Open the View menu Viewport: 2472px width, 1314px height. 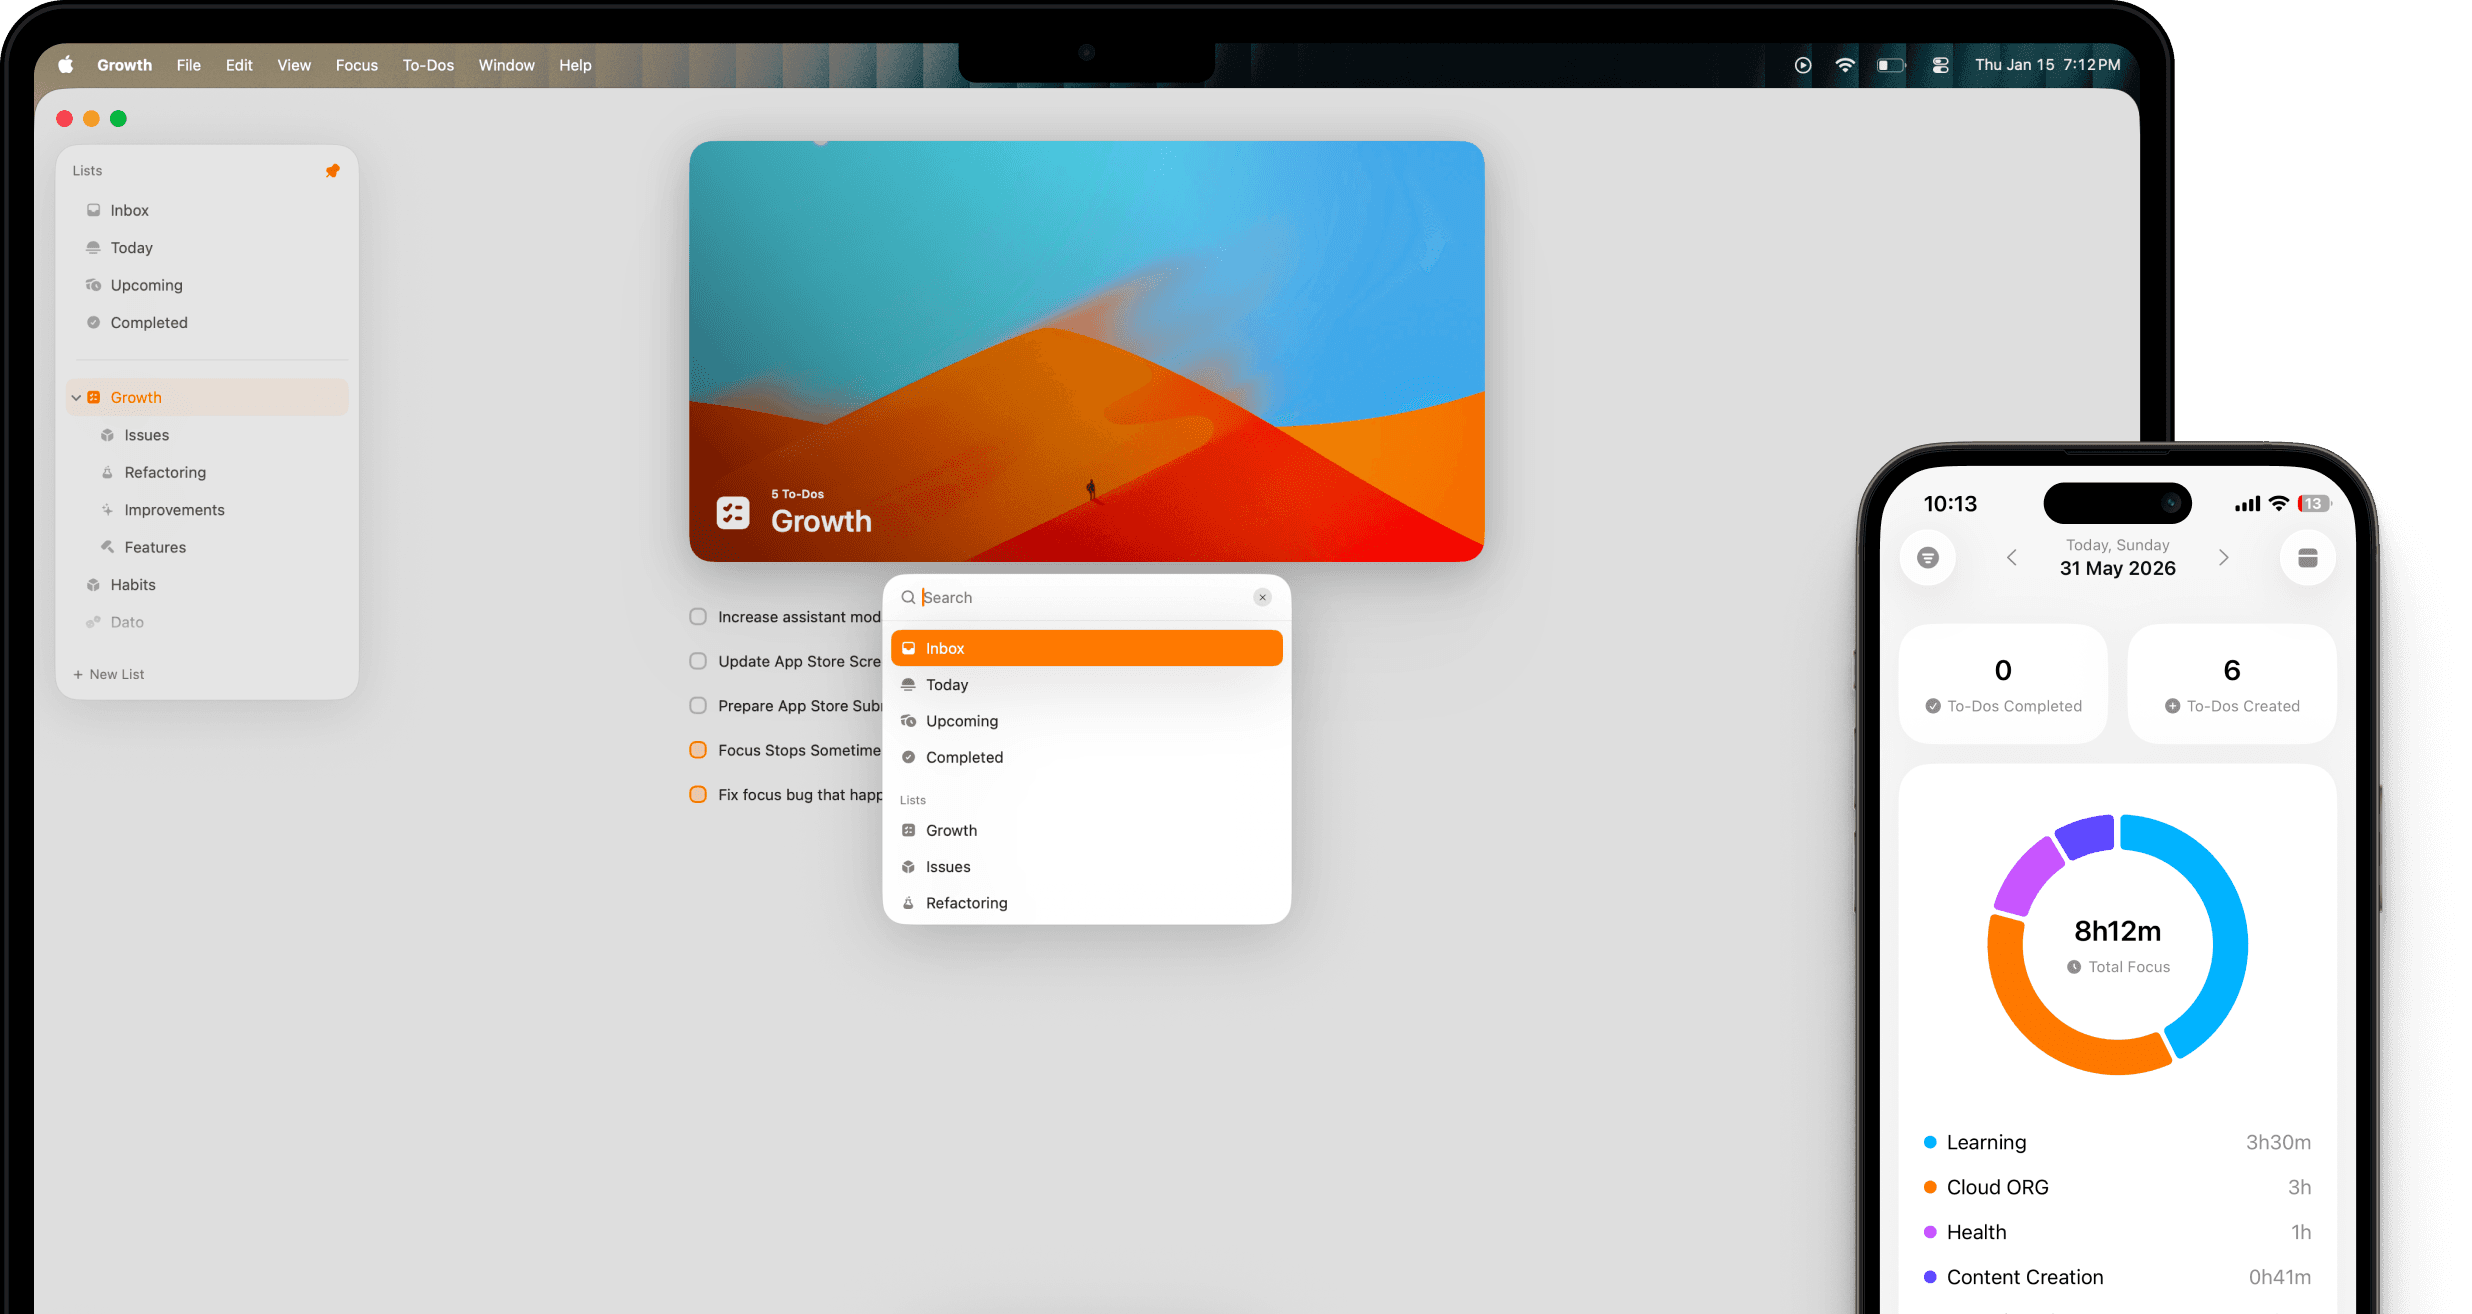294,65
